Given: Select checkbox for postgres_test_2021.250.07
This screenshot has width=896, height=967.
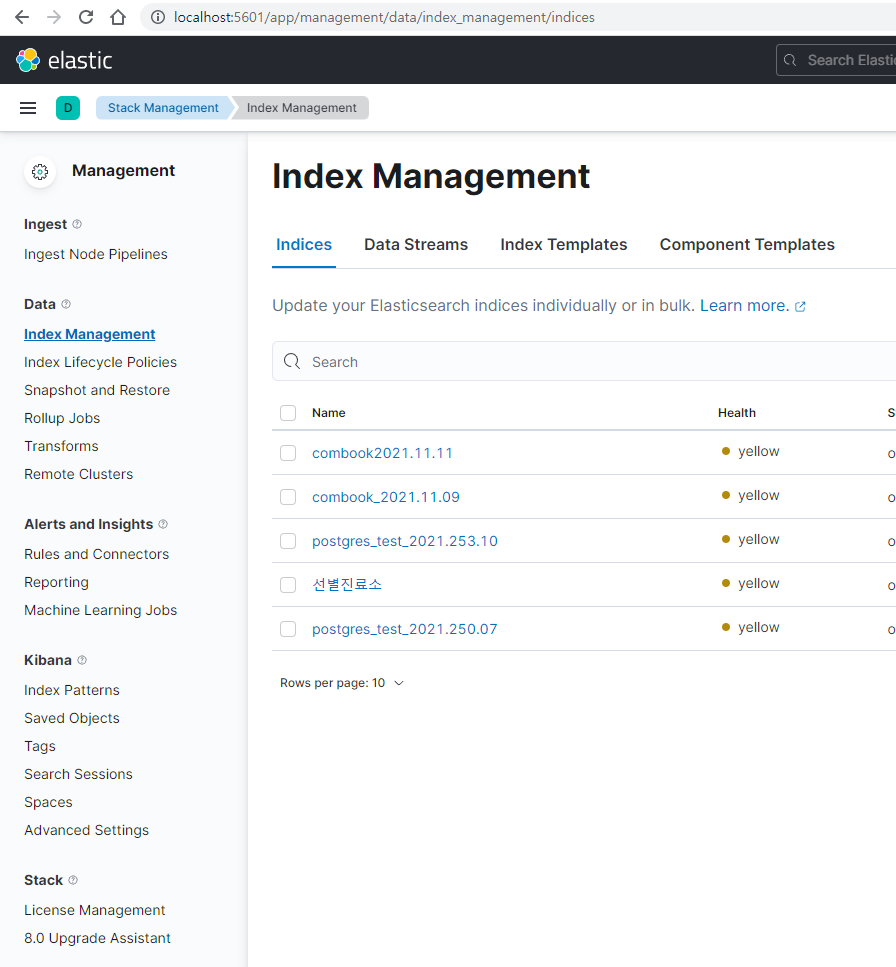Looking at the screenshot, I should point(288,628).
